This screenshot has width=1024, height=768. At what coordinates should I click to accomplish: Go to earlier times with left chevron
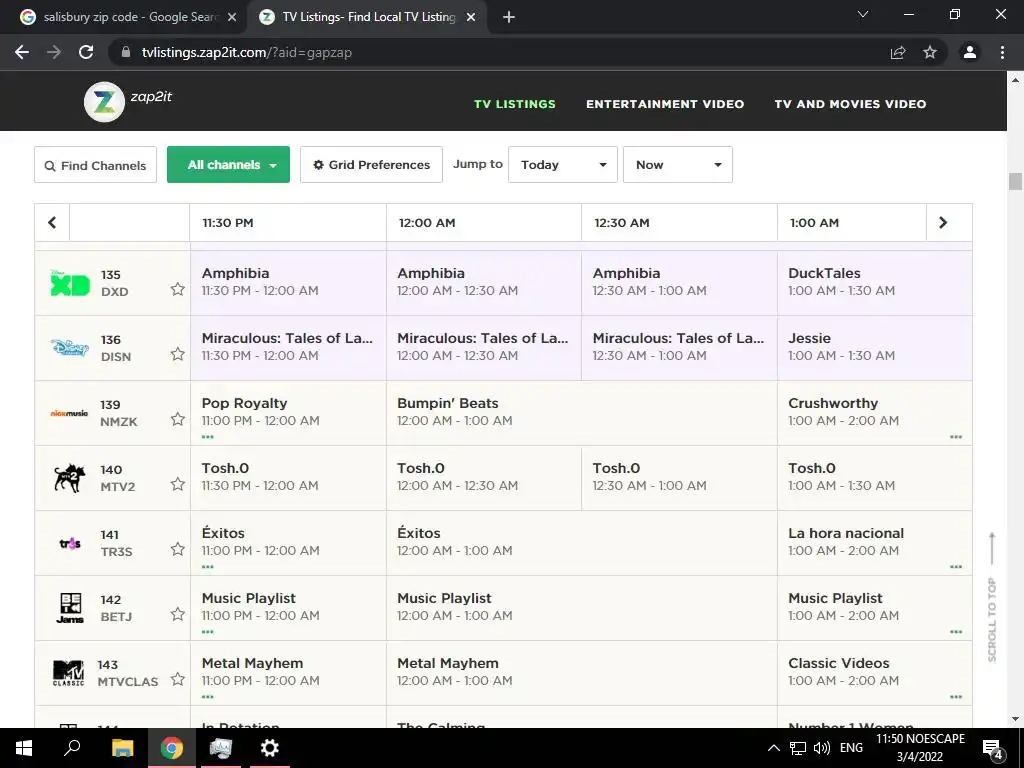click(x=52, y=223)
